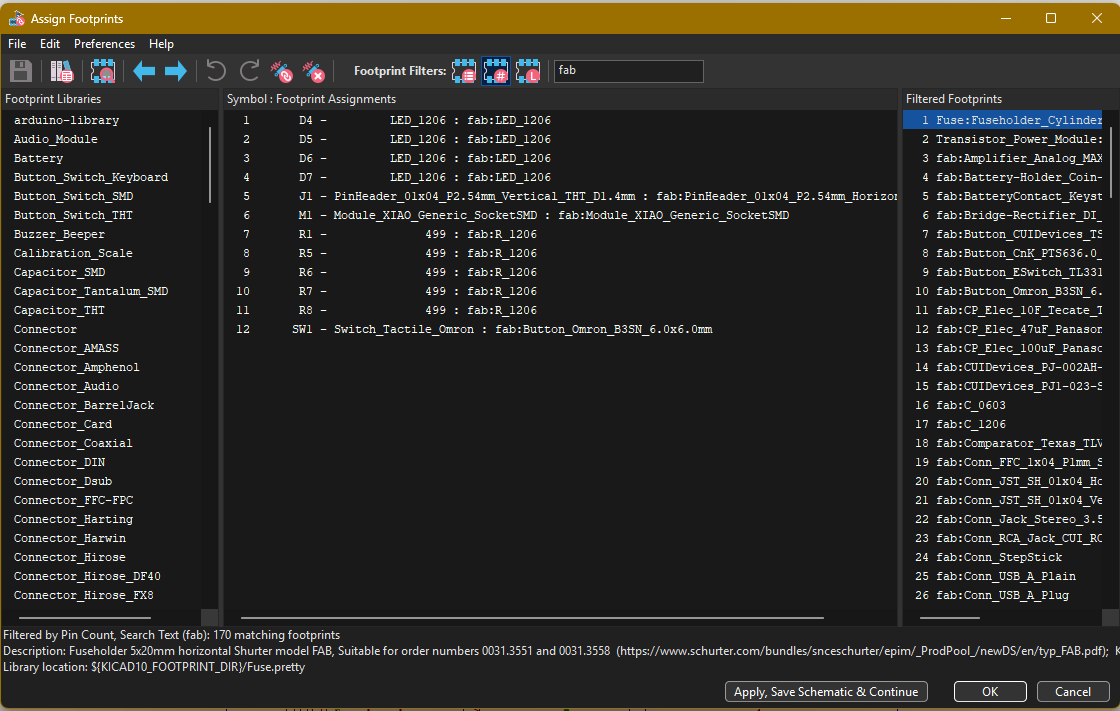Select the Capacitor_Tantalum_SMD library
The image size is (1120, 711).
coord(91,291)
